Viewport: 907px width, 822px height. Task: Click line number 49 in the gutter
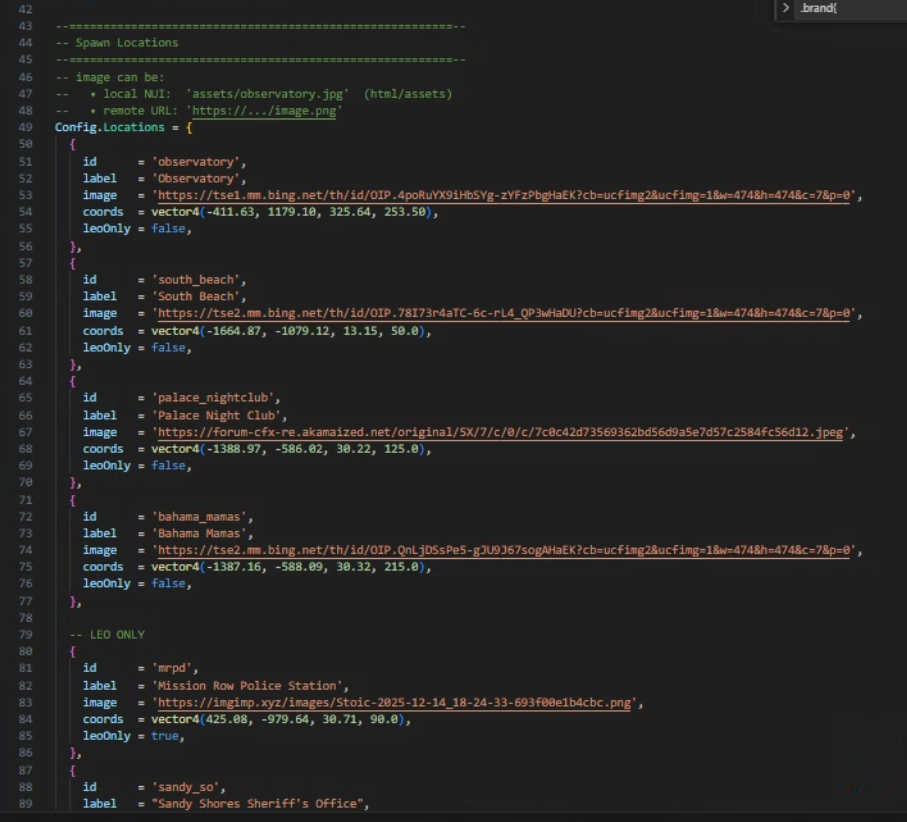click(25, 127)
